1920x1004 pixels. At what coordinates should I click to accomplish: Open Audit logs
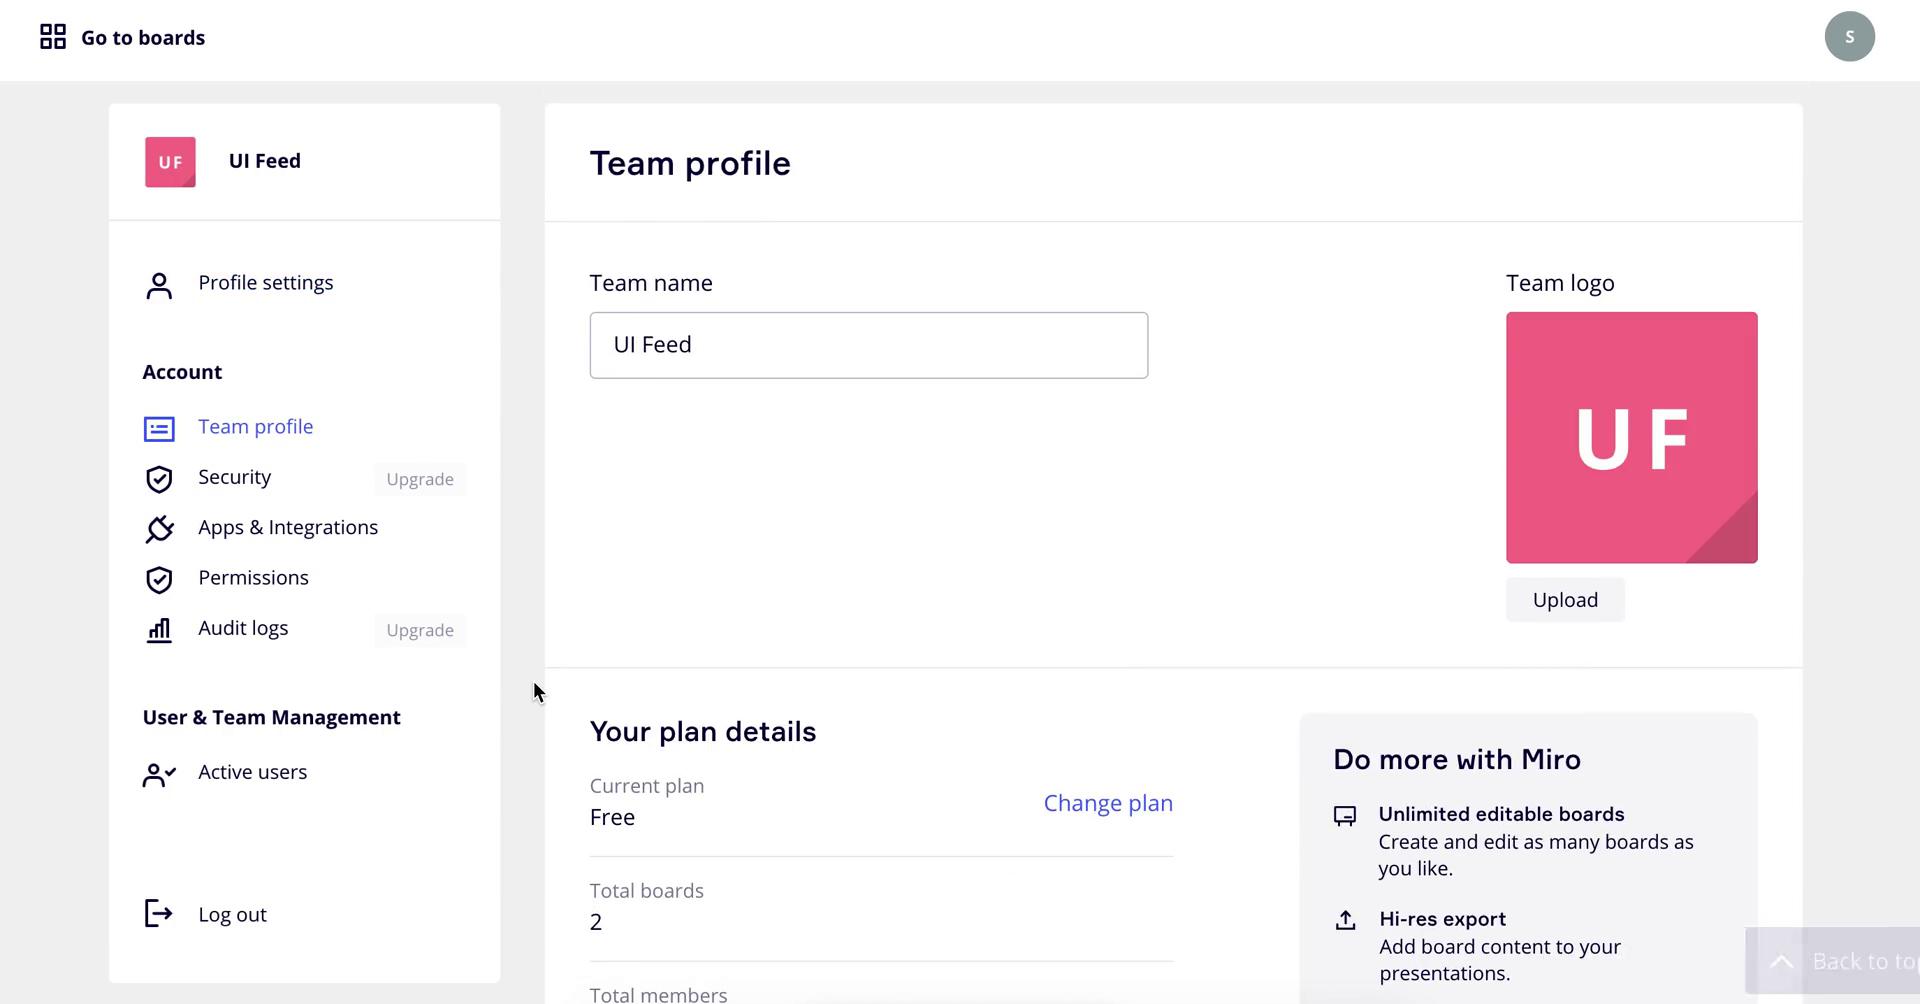click(x=243, y=628)
